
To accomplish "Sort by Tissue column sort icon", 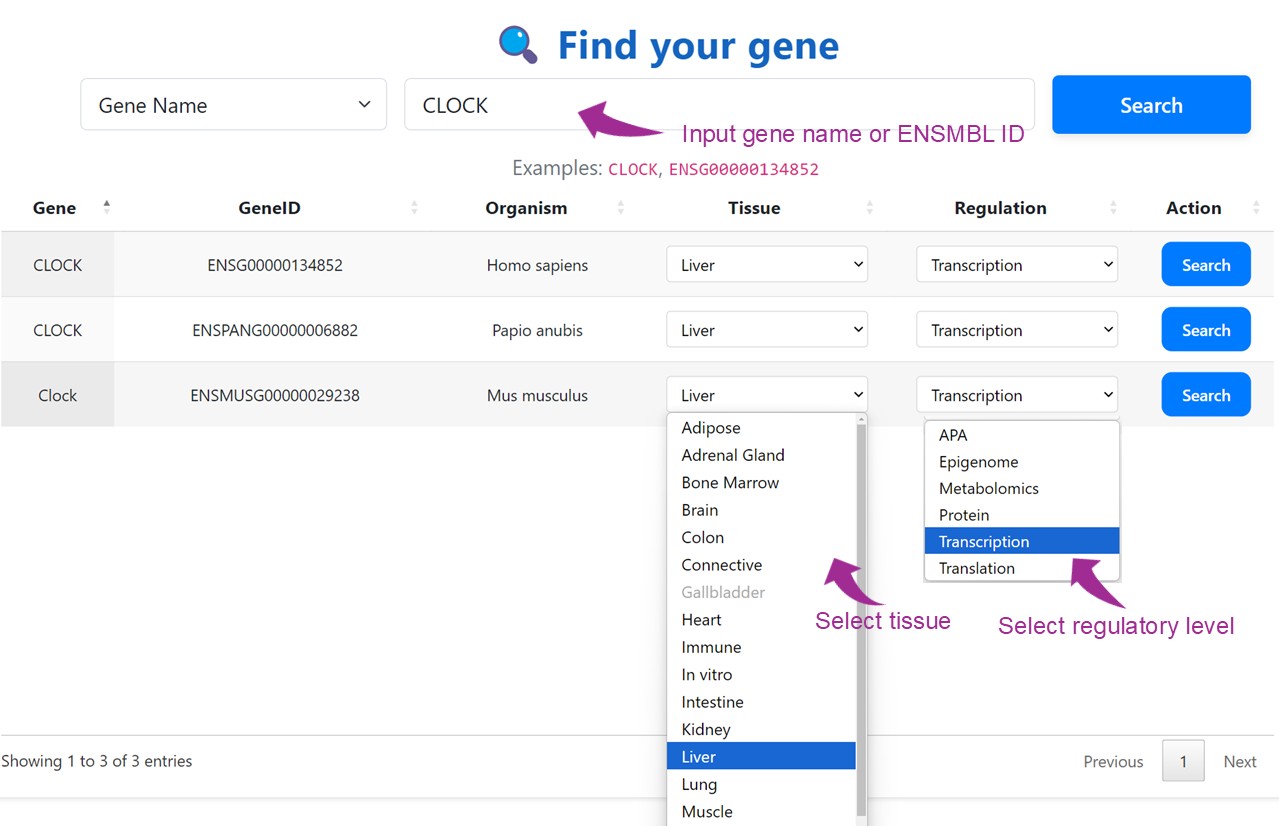I will [x=869, y=208].
